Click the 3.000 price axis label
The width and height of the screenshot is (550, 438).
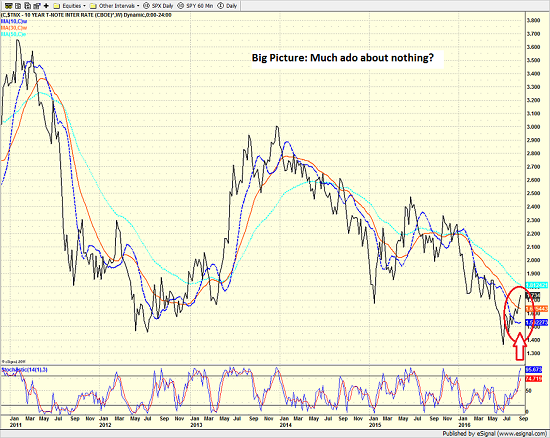[x=534, y=127]
